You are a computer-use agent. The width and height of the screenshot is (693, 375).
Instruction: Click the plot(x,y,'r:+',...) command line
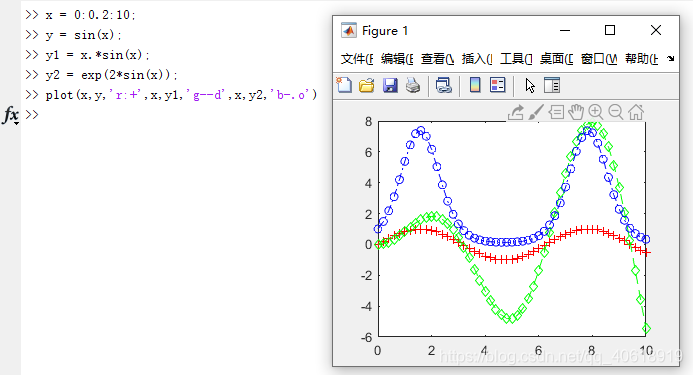click(181, 95)
